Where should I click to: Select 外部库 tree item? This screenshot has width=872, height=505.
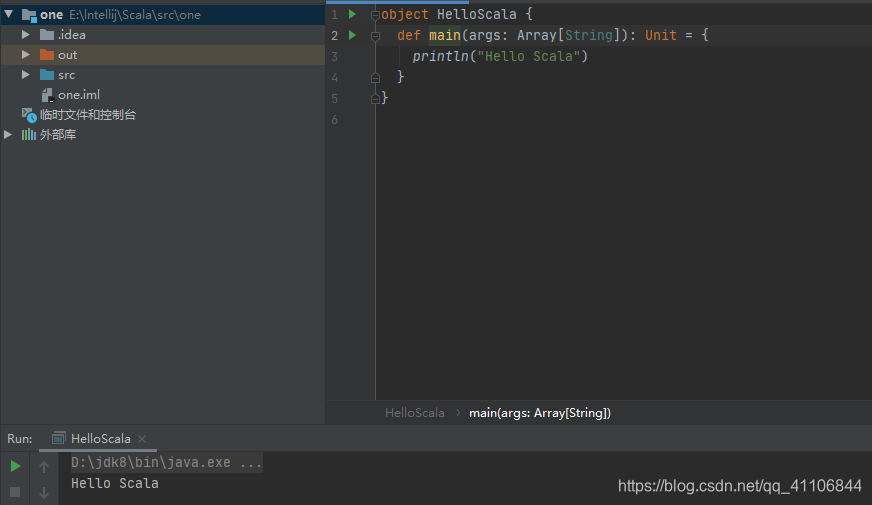[58, 135]
